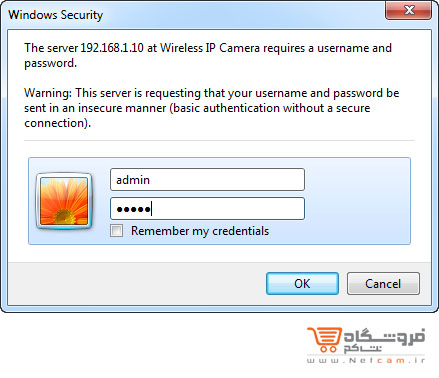Place cursor after the password dots
The image size is (439, 378).
click(153, 209)
